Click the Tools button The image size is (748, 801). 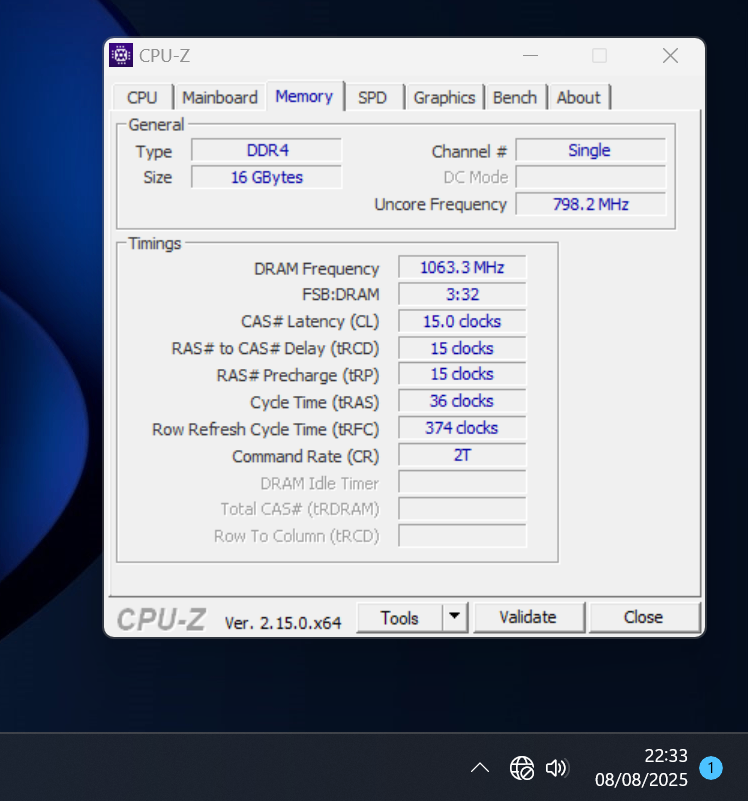coord(400,618)
